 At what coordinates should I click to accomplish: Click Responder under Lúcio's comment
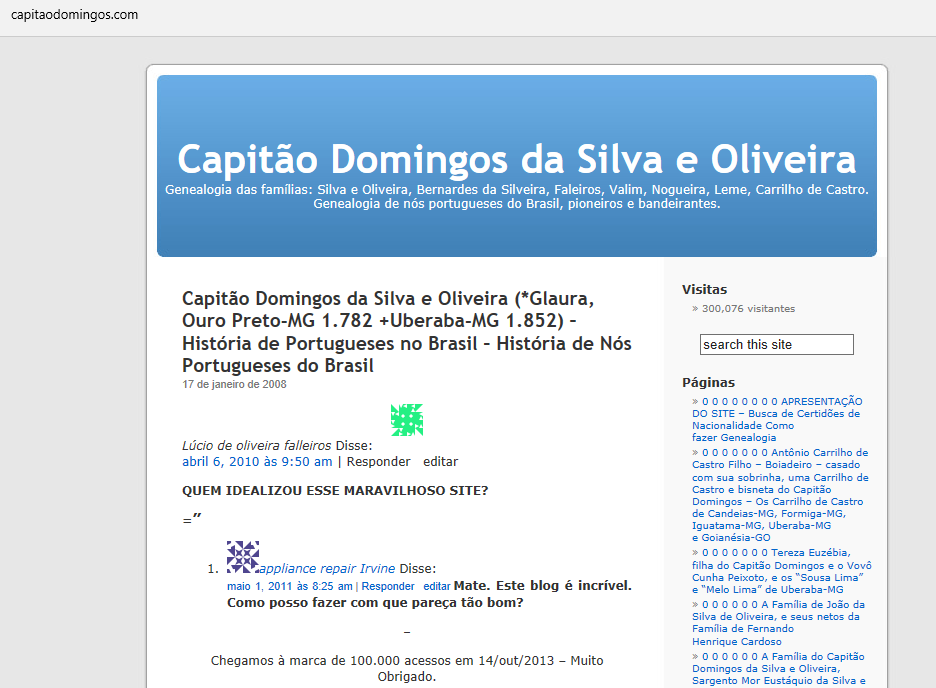[378, 462]
